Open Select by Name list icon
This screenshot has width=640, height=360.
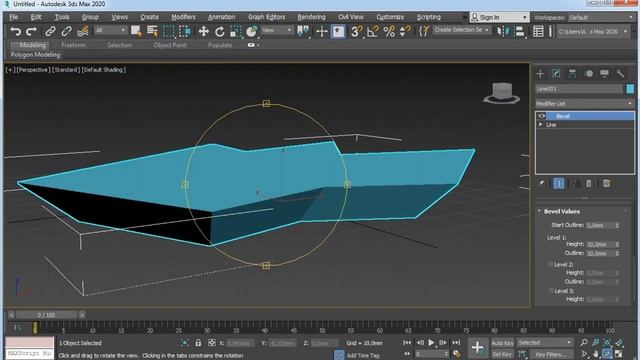(152, 31)
